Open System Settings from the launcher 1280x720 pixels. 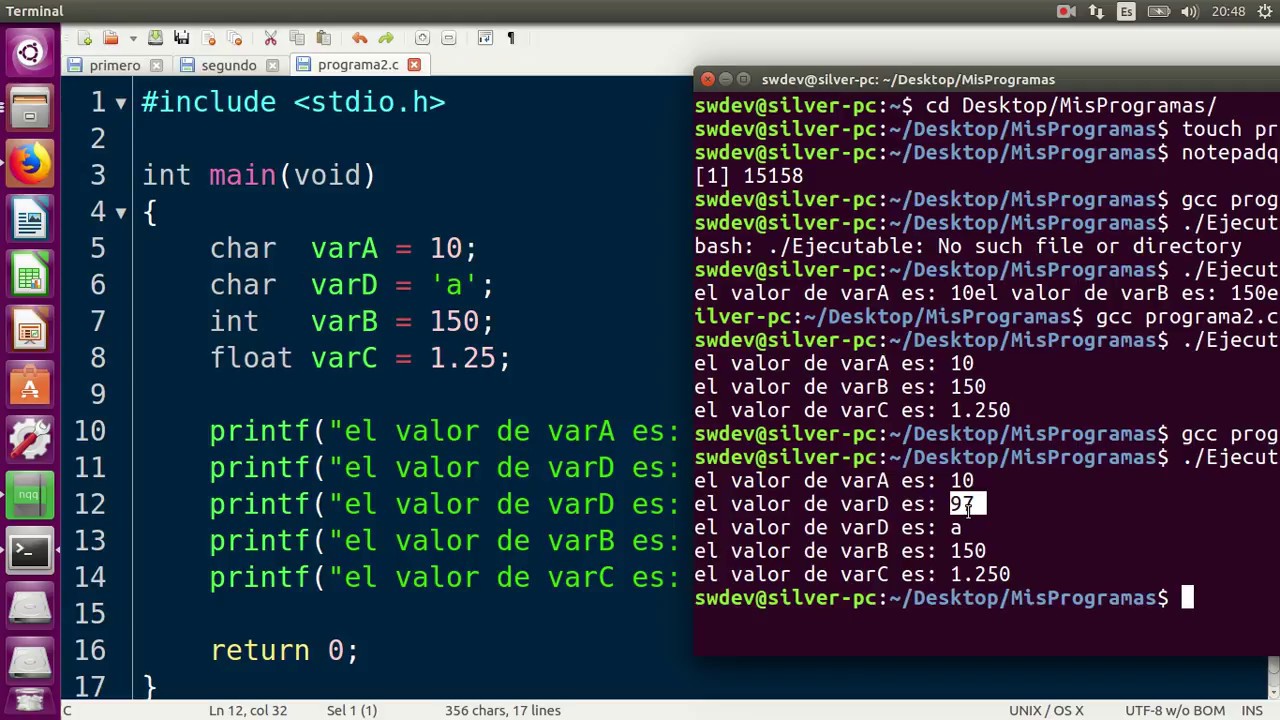click(x=29, y=440)
